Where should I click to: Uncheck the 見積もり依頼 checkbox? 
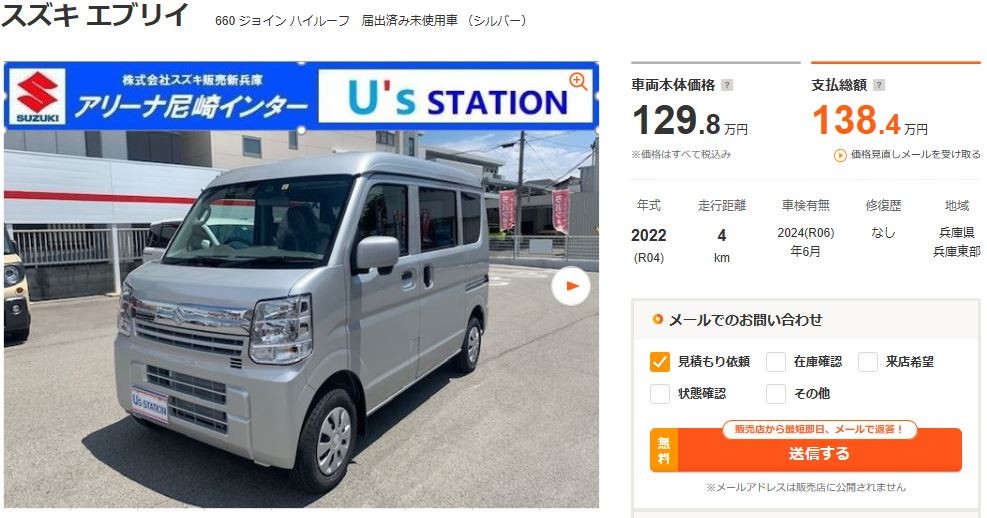tap(660, 362)
